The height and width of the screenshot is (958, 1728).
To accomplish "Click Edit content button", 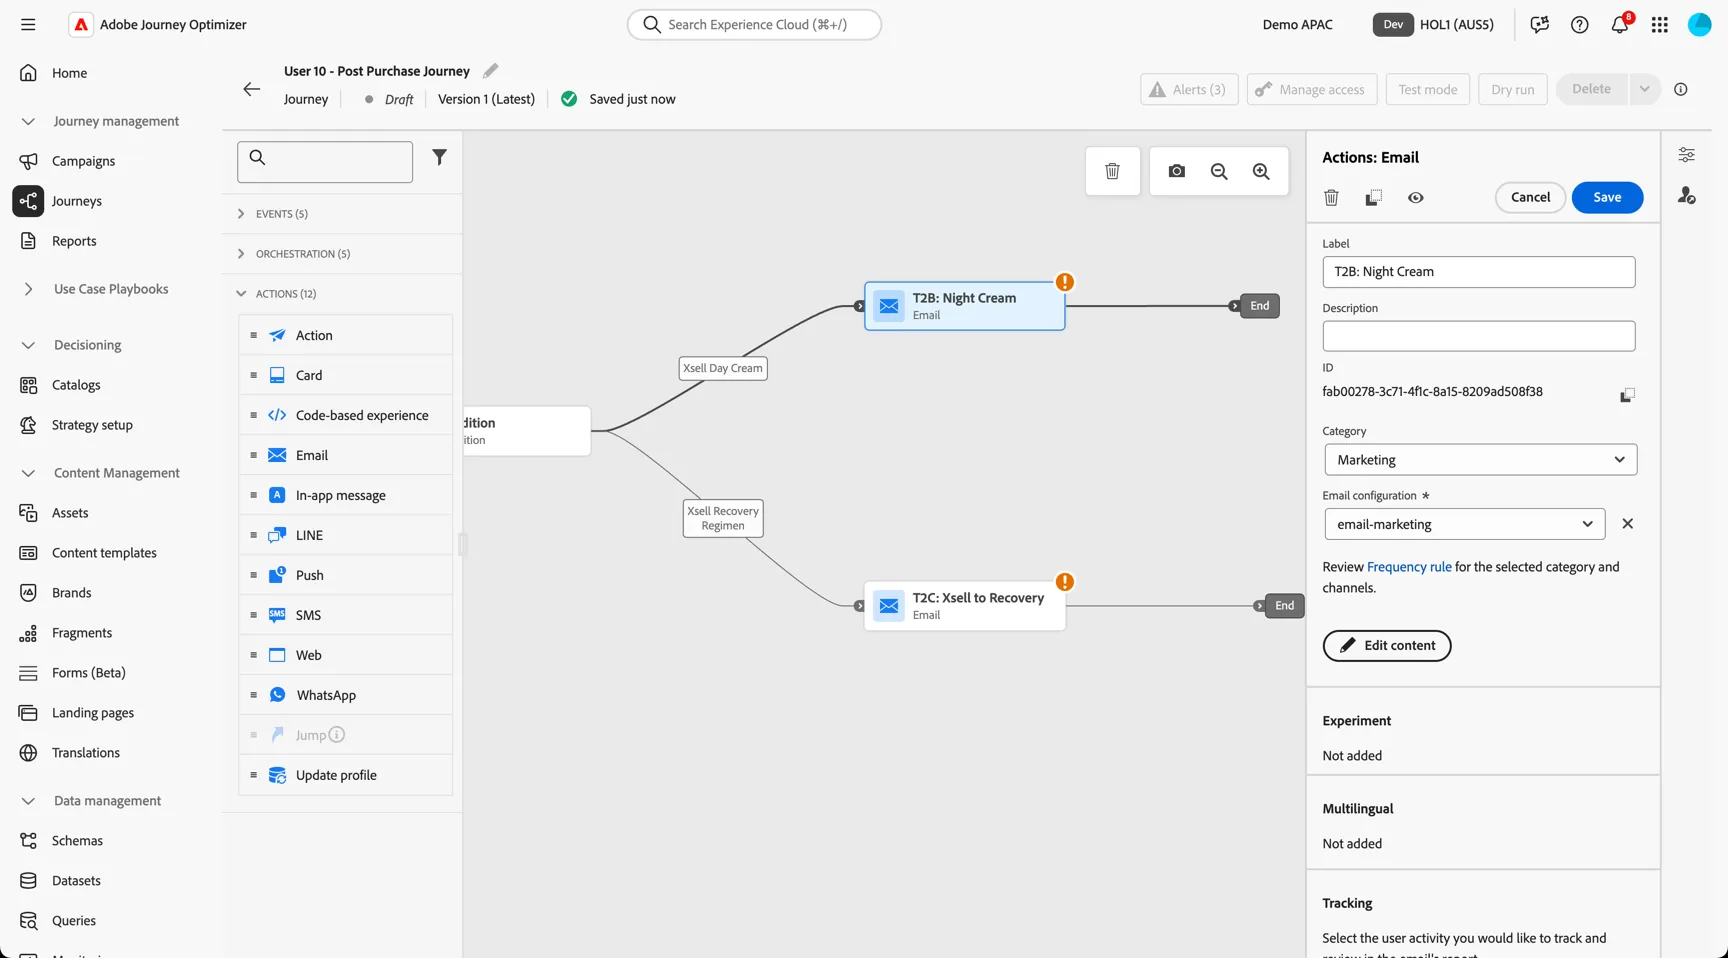I will [1386, 645].
